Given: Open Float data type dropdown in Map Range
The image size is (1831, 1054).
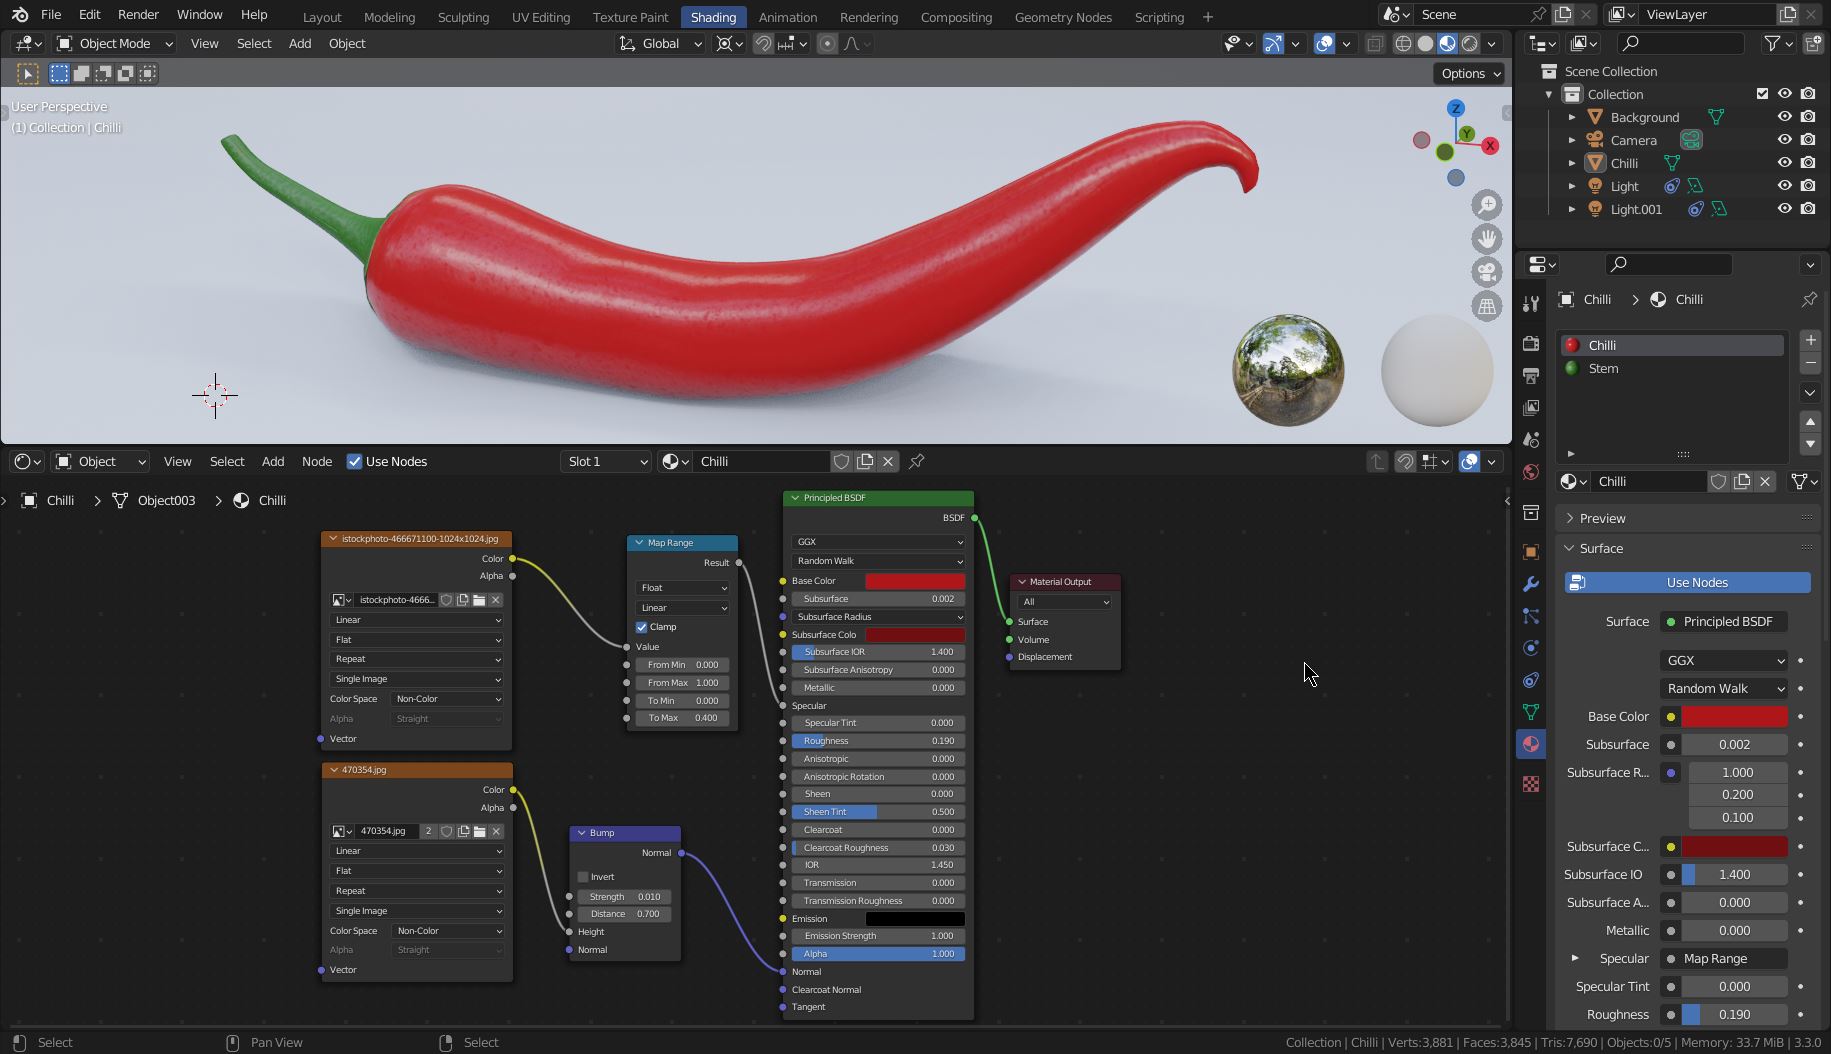Looking at the screenshot, I should pyautogui.click(x=682, y=588).
